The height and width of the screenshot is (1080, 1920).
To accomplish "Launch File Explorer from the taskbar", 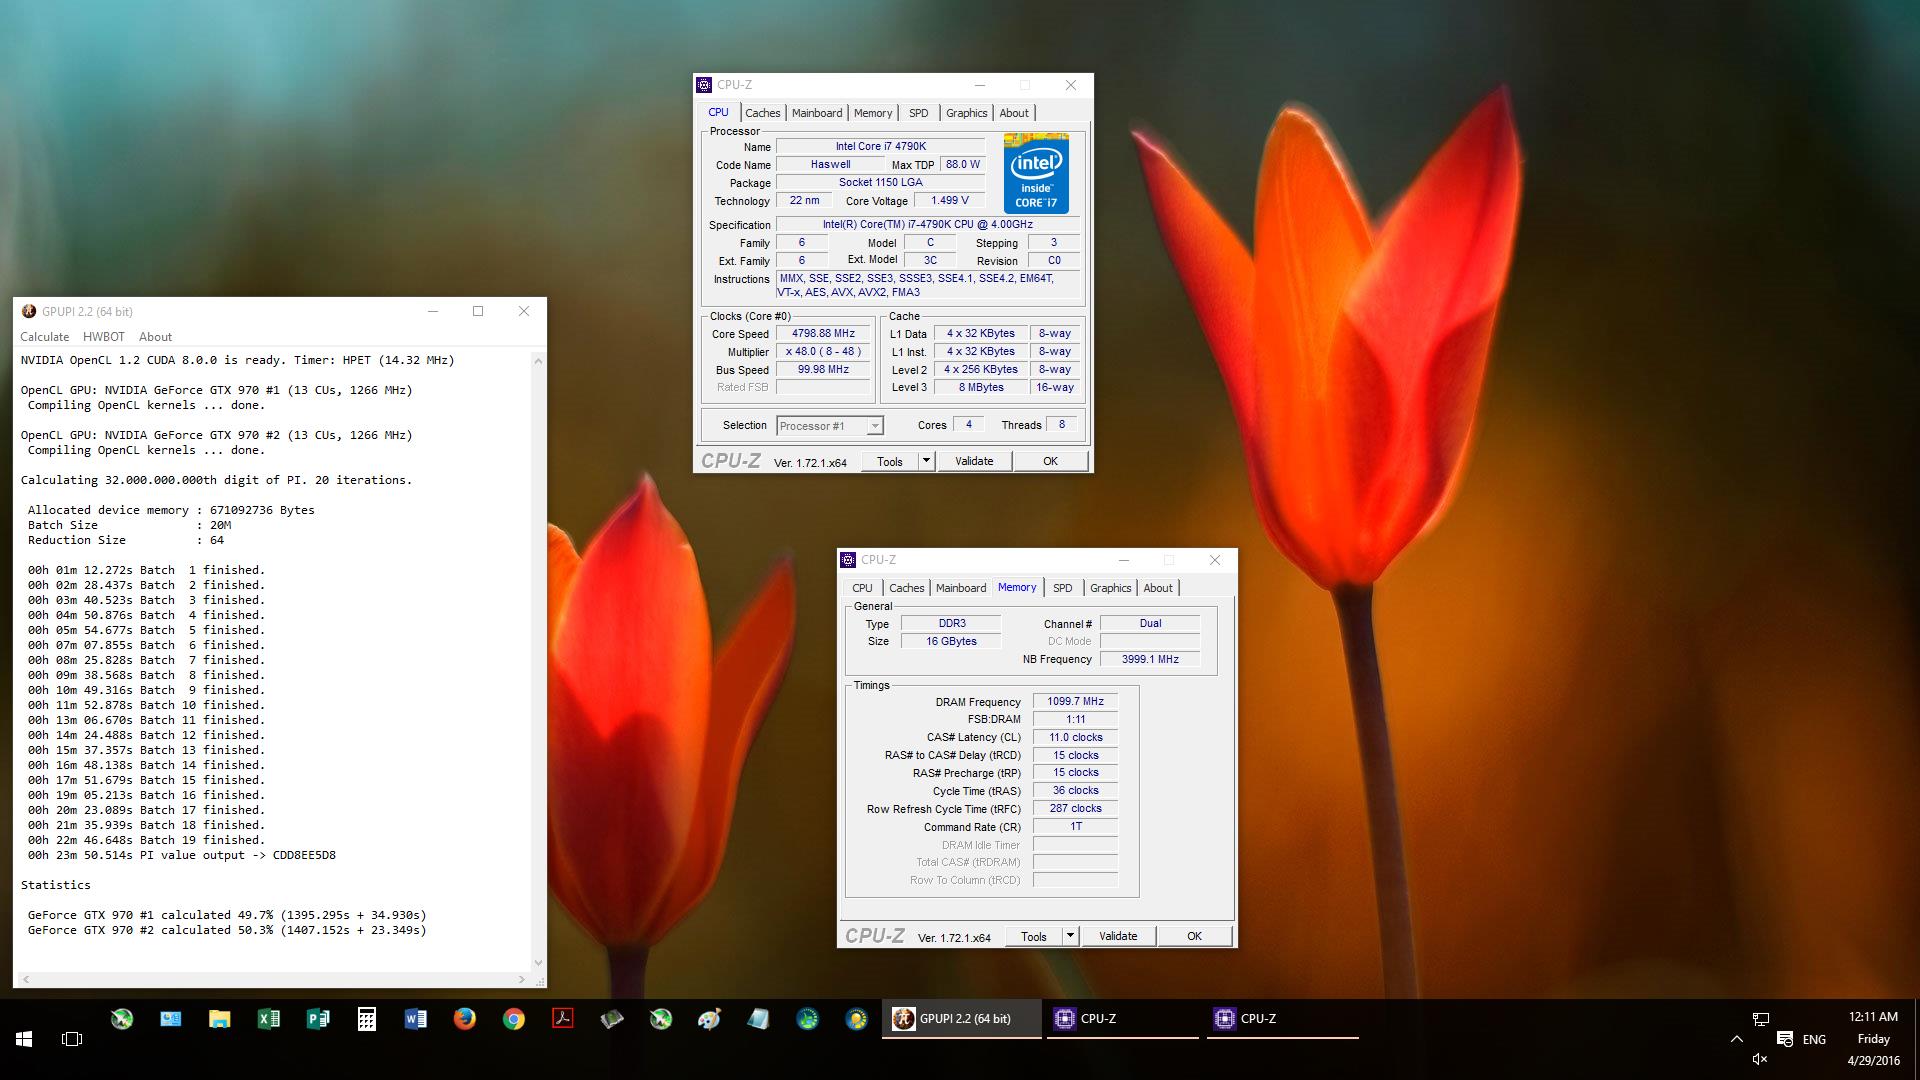I will (219, 1019).
